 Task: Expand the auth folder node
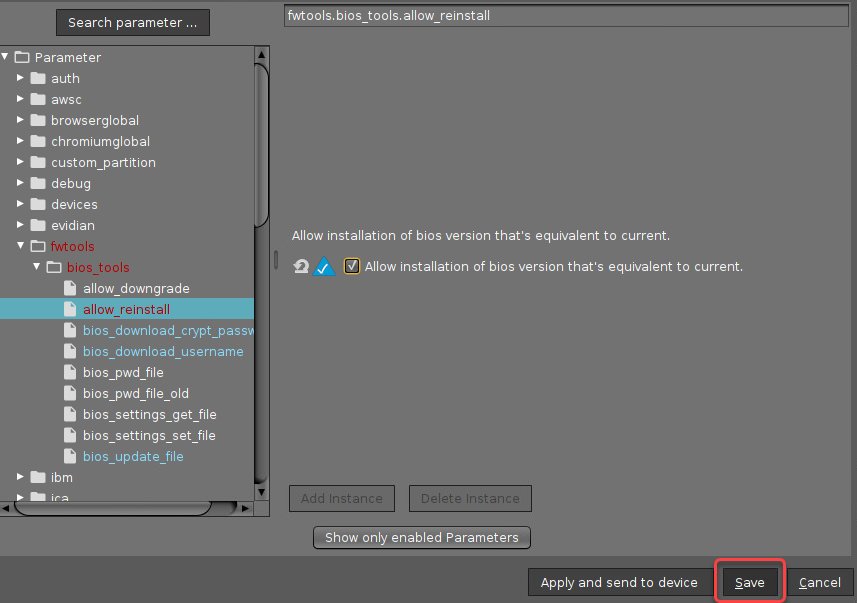(20, 78)
